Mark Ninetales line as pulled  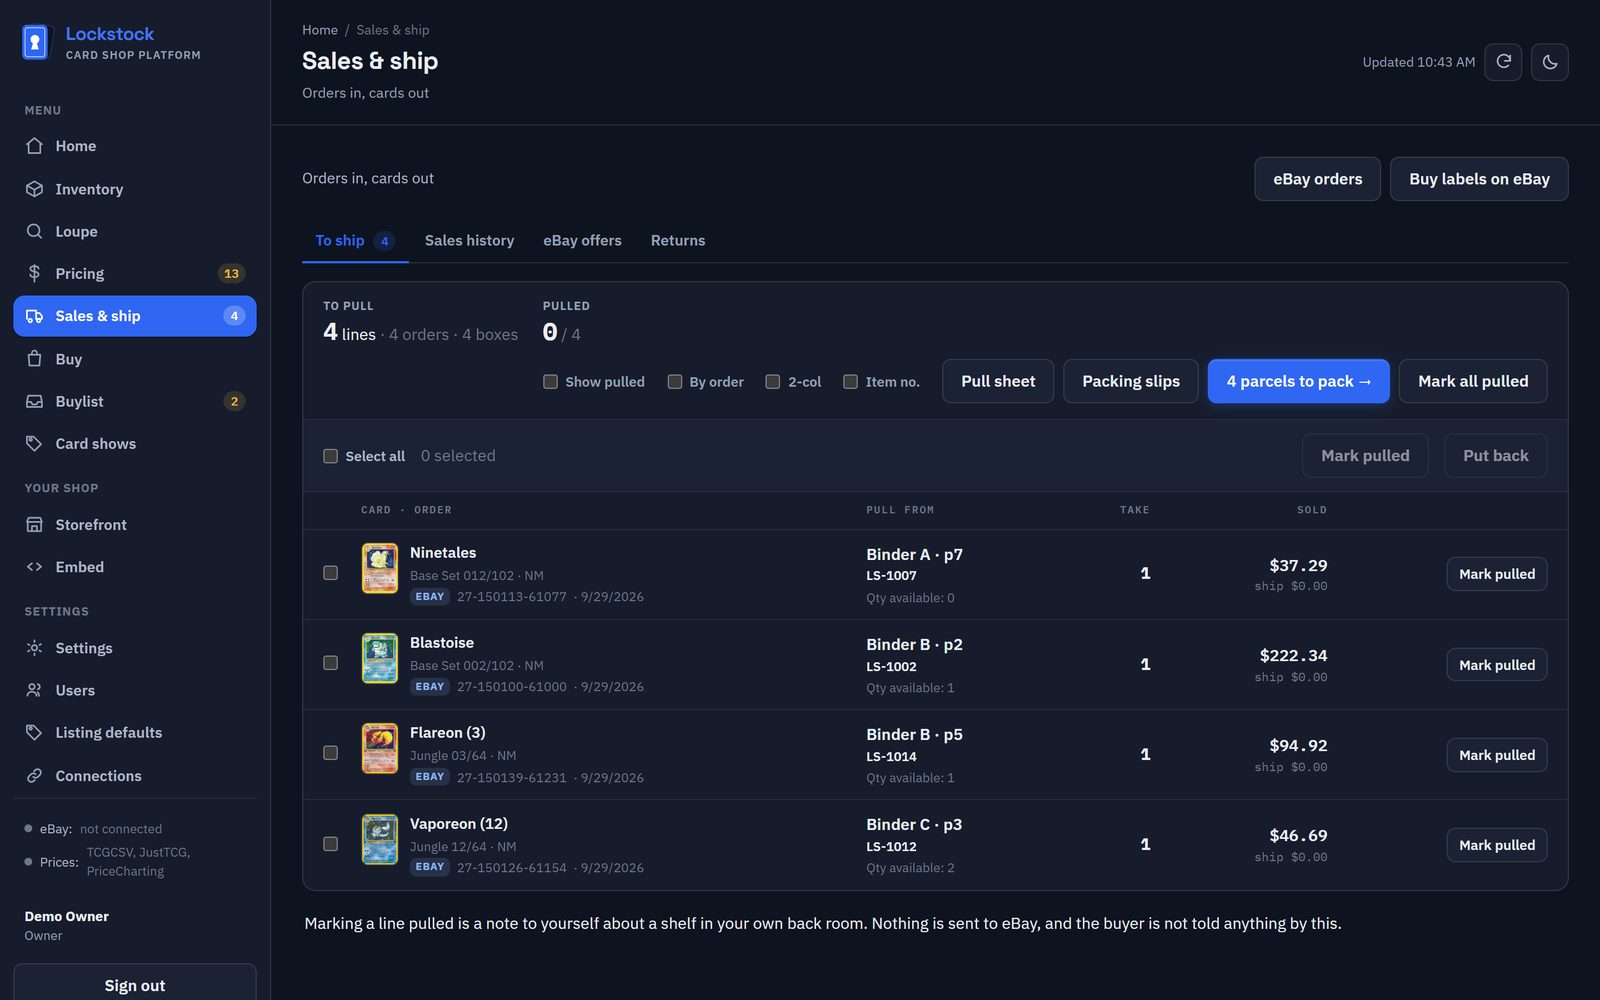click(1496, 574)
